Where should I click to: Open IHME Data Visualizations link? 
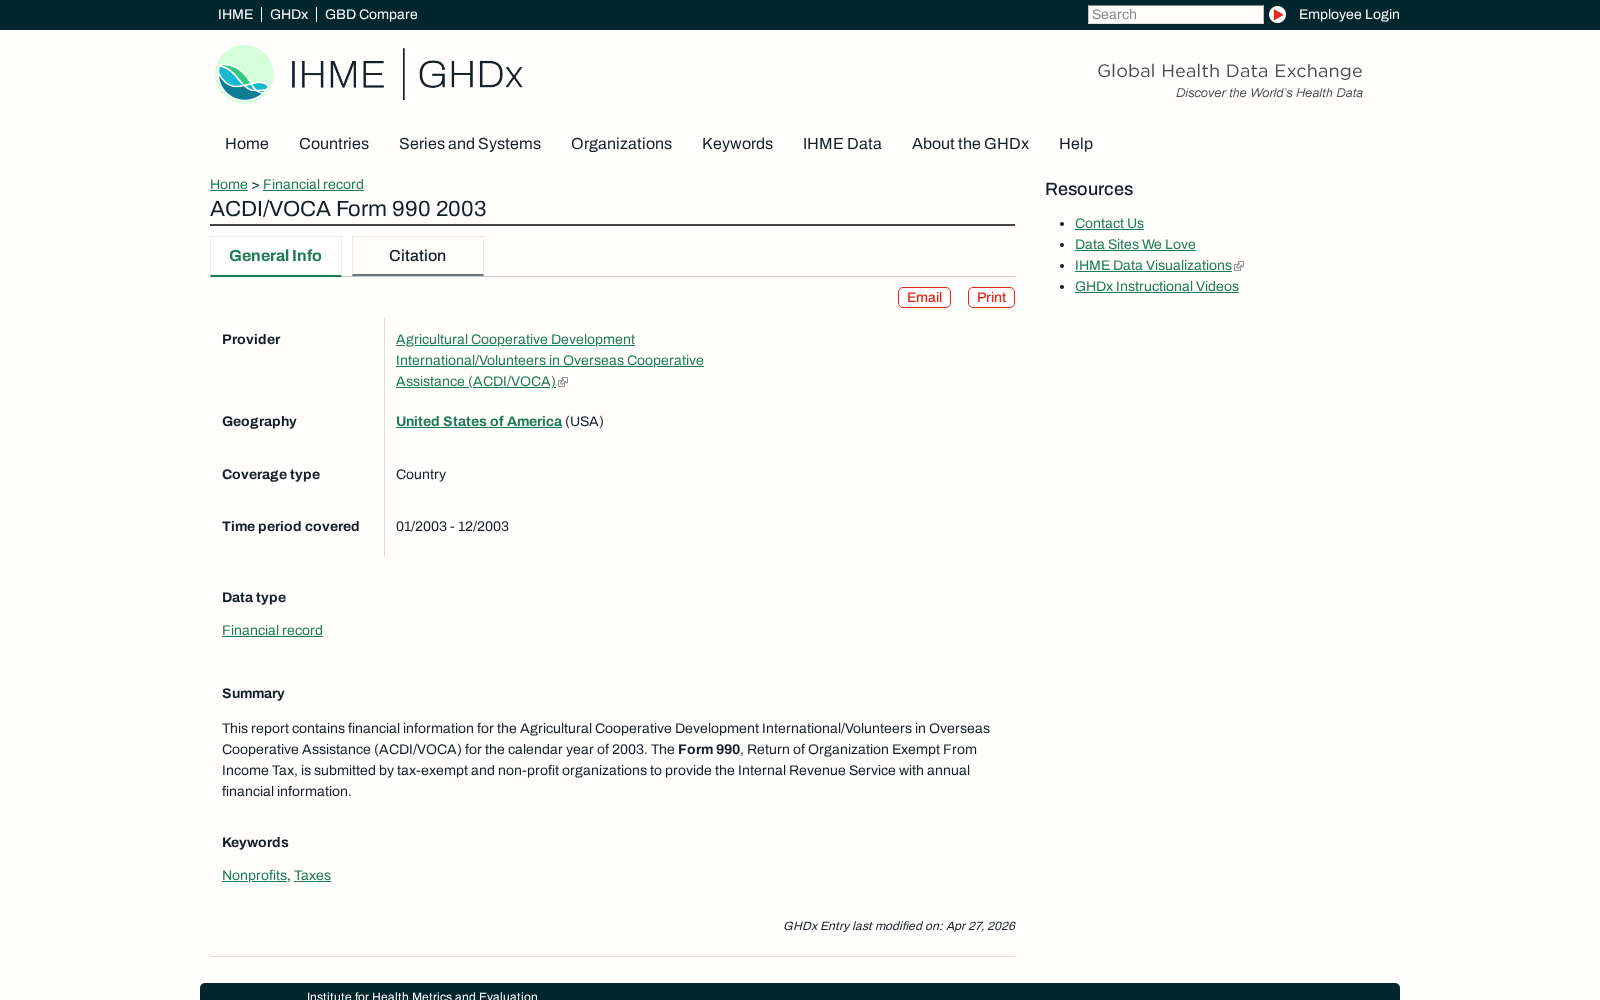(1153, 265)
